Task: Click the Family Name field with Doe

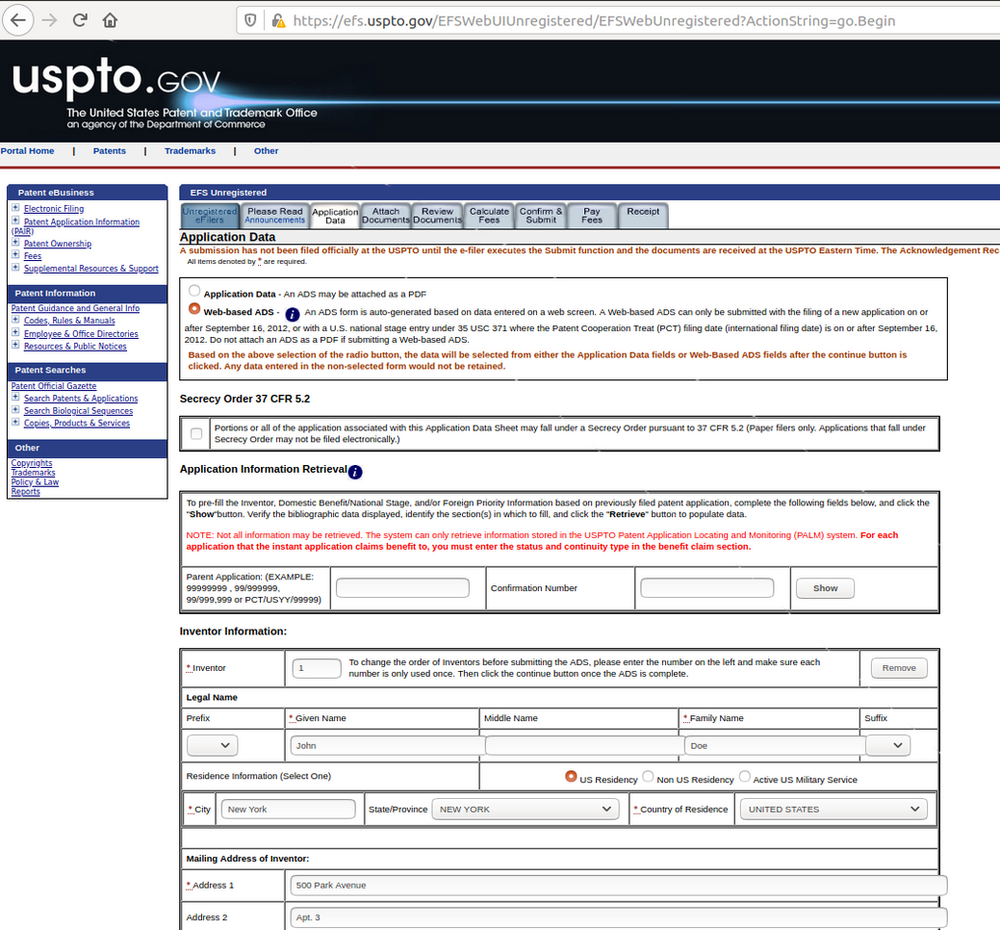Action: [x=775, y=746]
